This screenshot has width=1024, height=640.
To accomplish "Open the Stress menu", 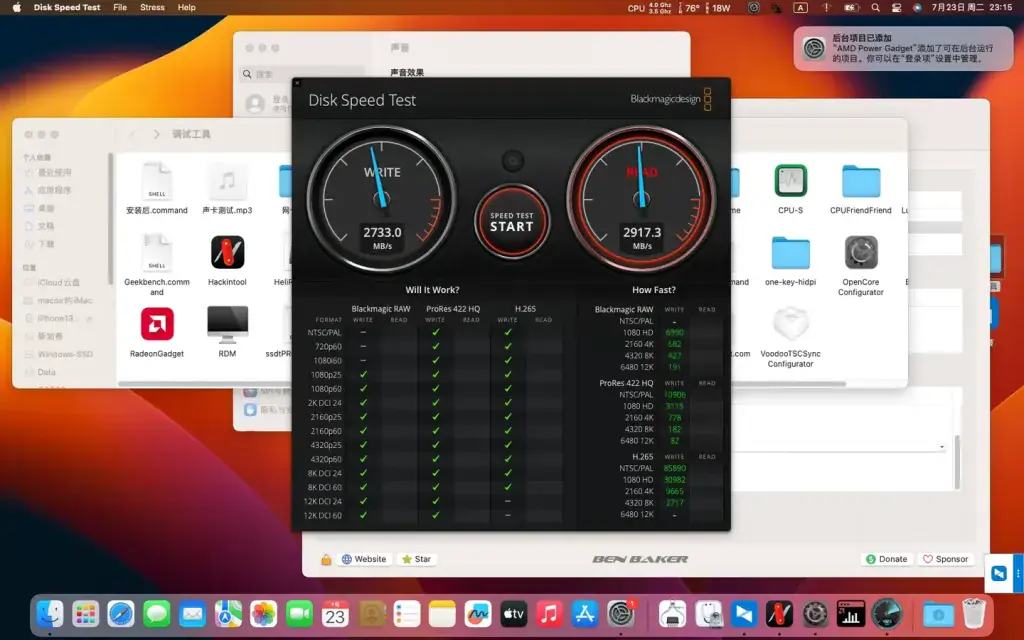I will 152,7.
